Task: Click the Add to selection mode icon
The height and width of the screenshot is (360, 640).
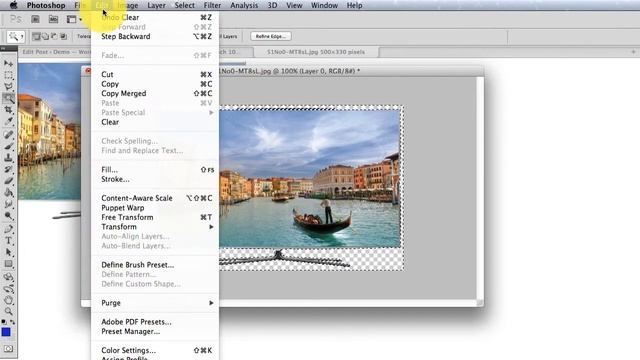Action: coord(45,36)
